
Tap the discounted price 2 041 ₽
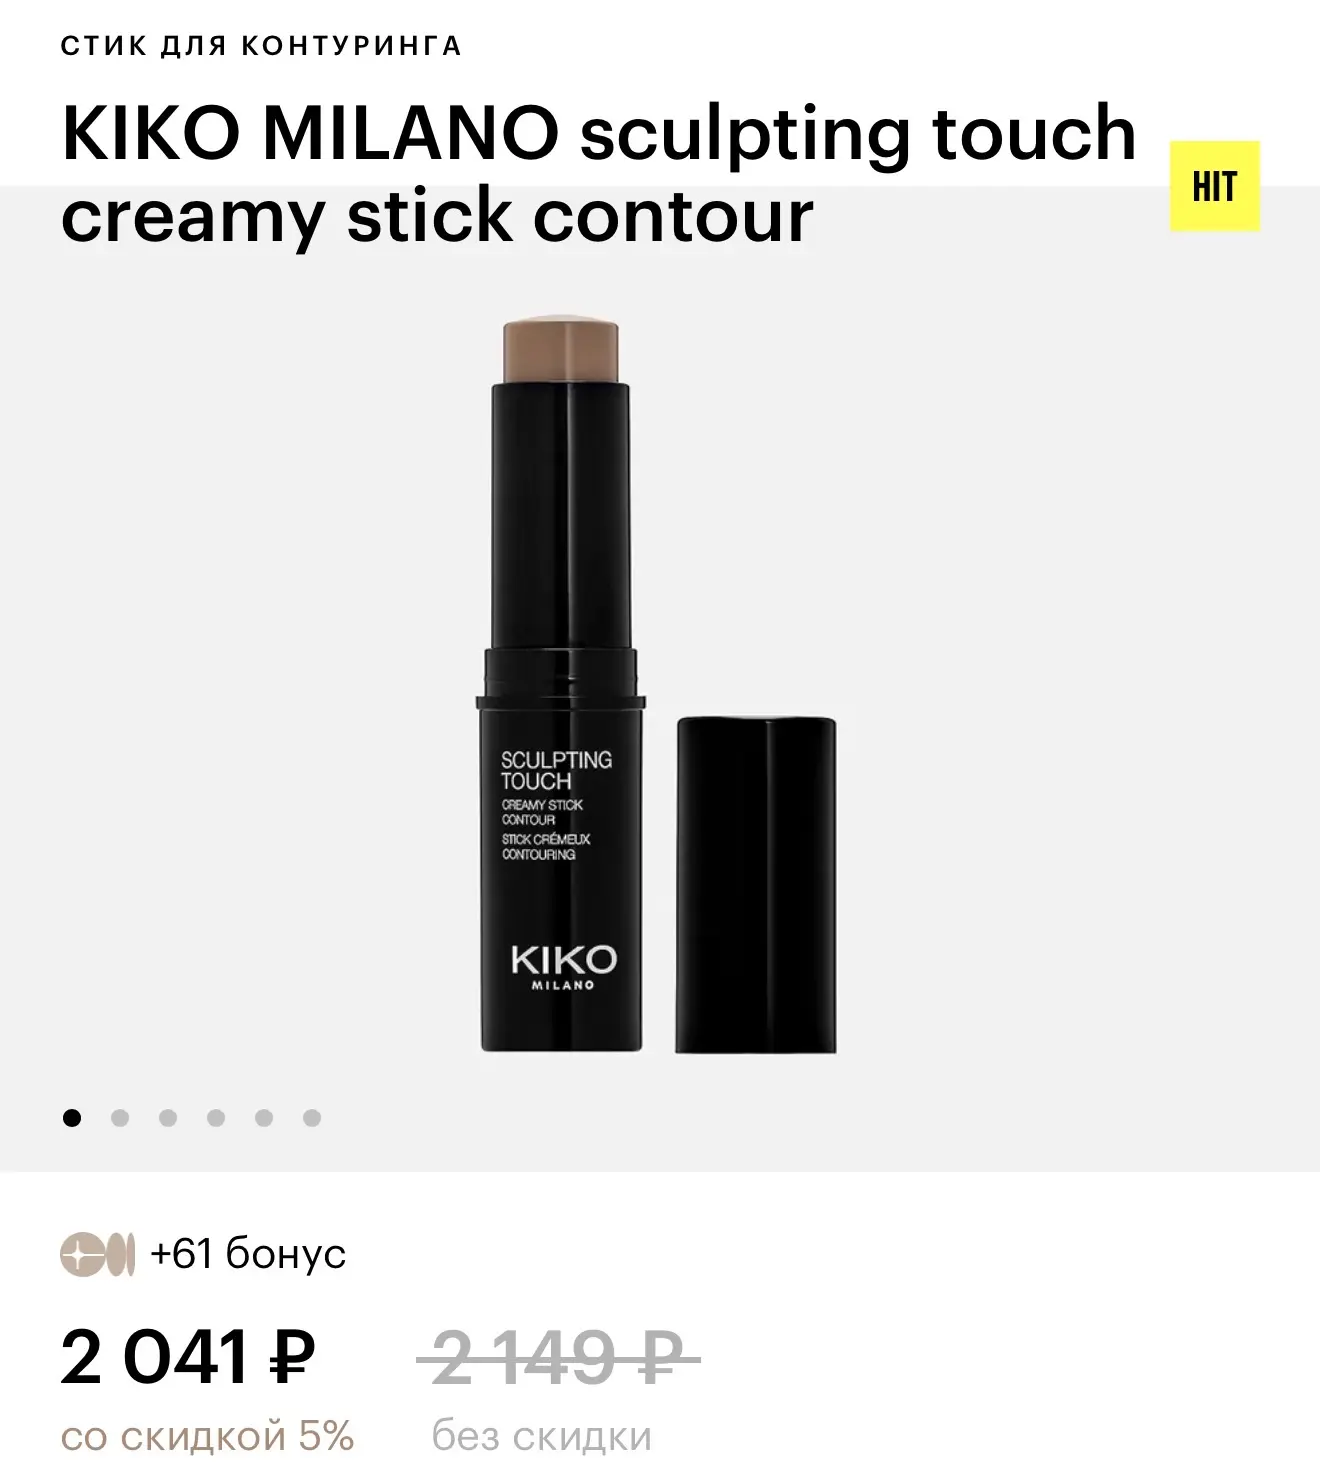(x=188, y=1358)
